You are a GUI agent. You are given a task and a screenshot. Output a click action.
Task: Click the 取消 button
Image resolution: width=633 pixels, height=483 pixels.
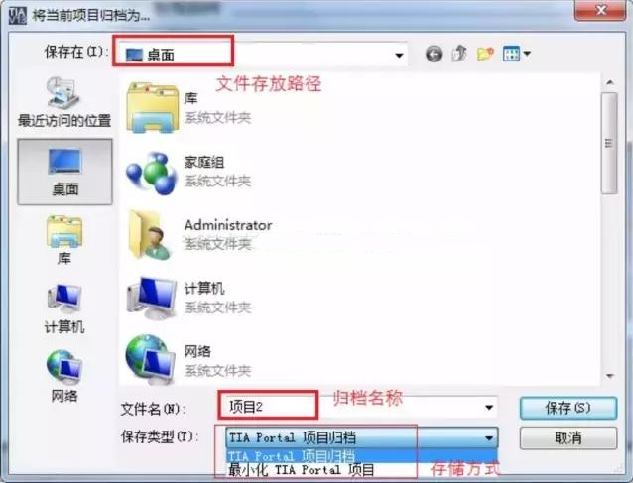[x=568, y=438]
